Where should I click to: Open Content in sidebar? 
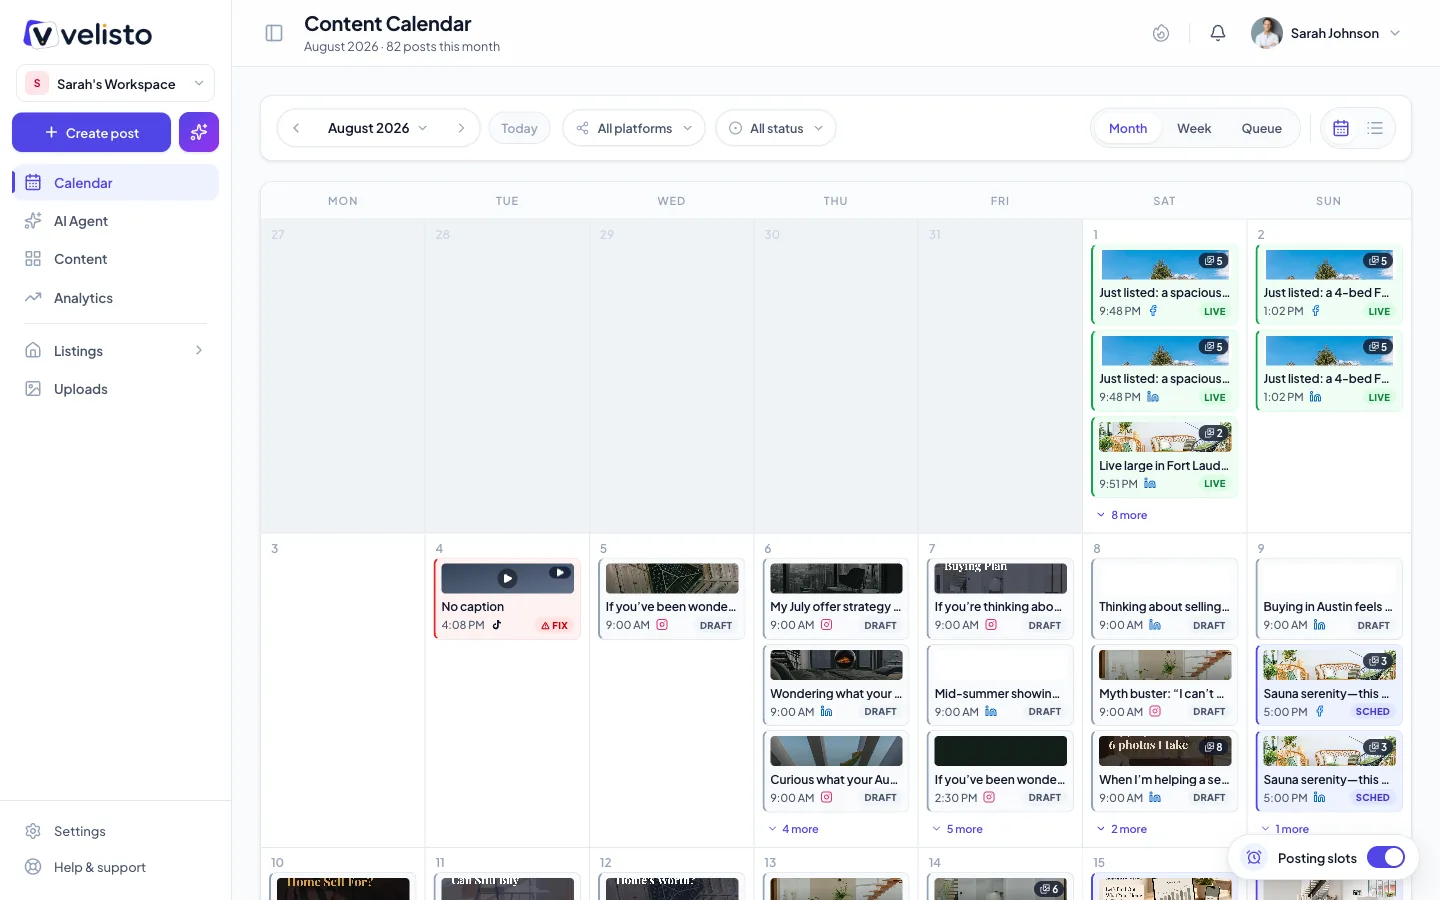tap(115, 259)
